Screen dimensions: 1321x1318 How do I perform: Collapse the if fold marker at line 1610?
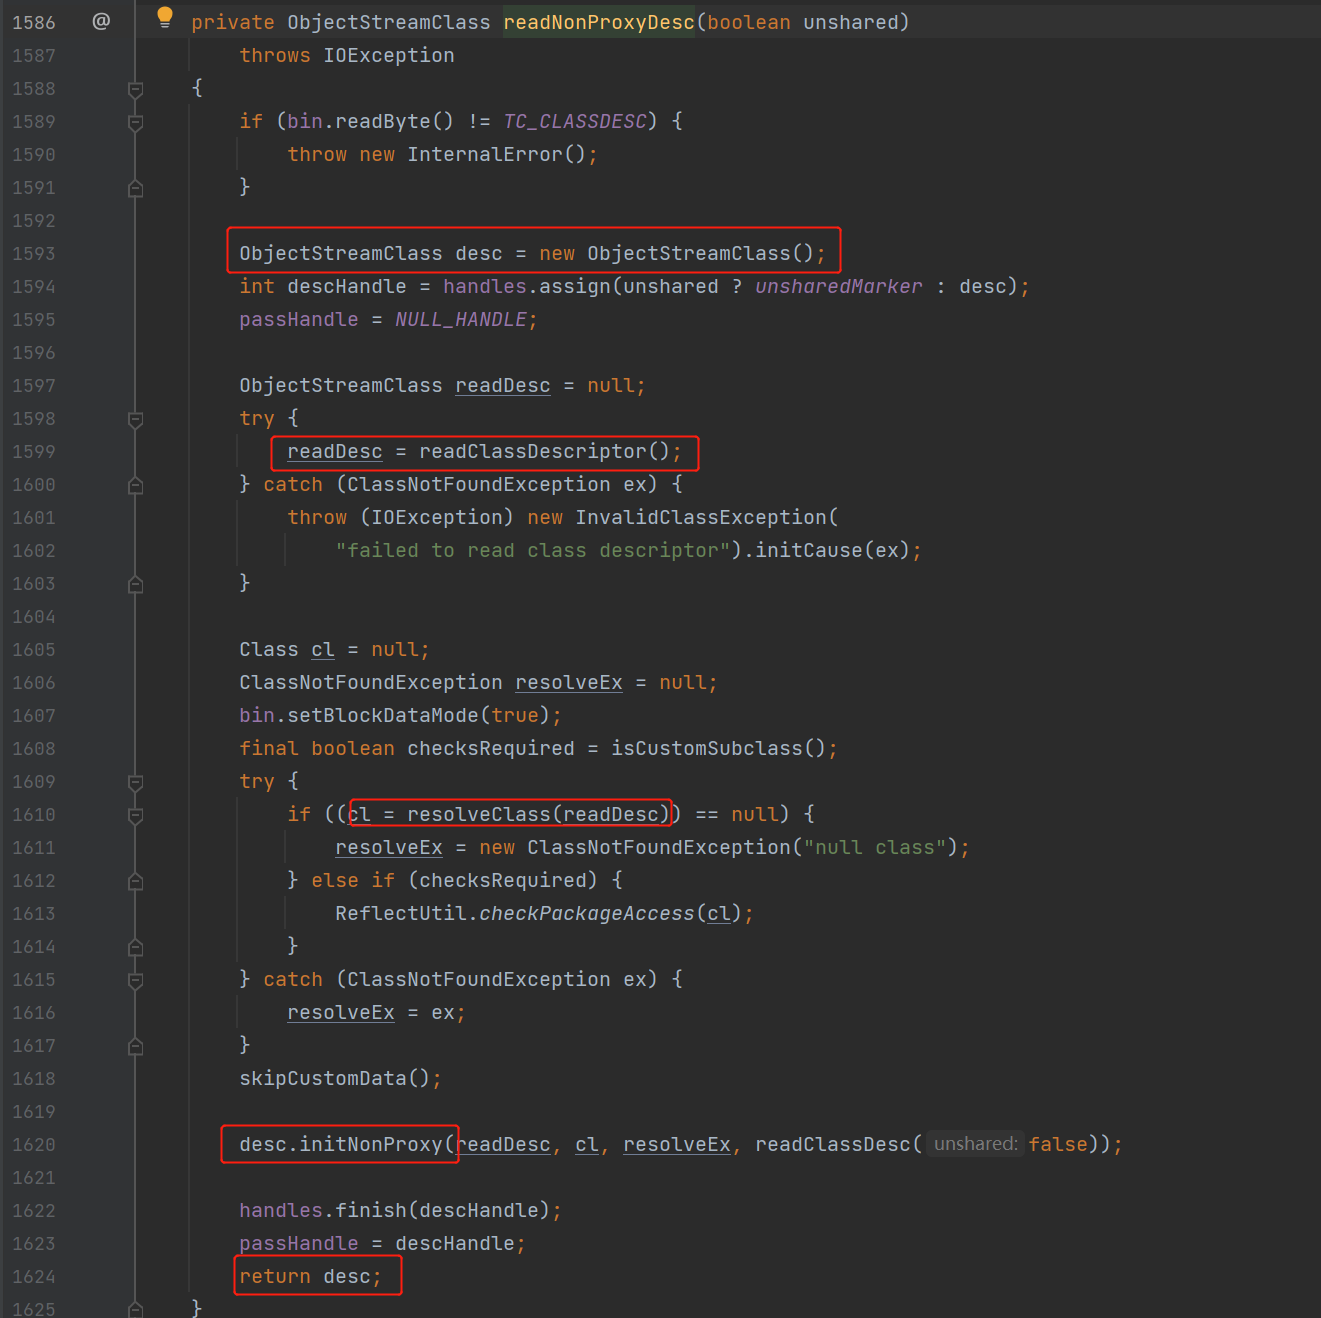(x=136, y=815)
